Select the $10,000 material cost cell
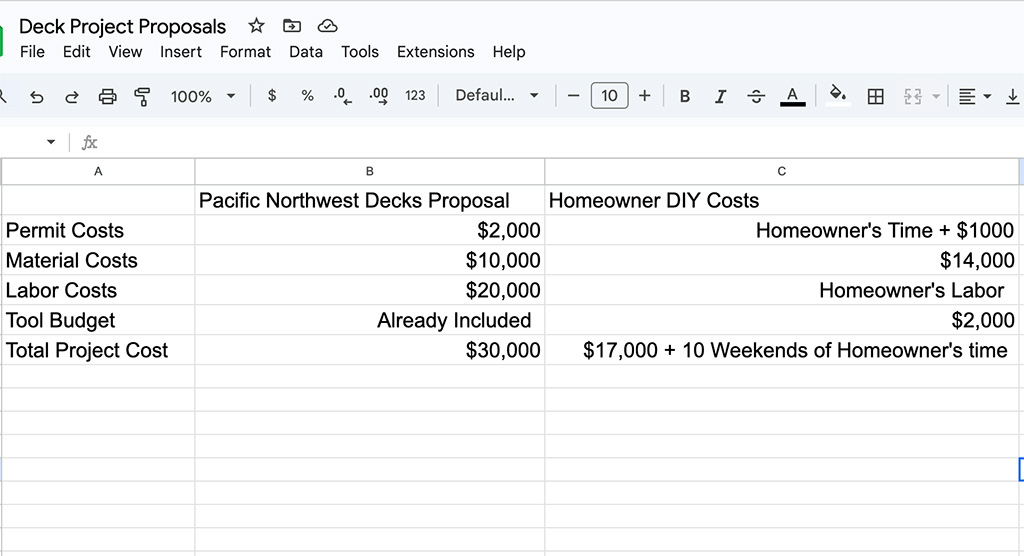This screenshot has width=1024, height=556. (370, 260)
